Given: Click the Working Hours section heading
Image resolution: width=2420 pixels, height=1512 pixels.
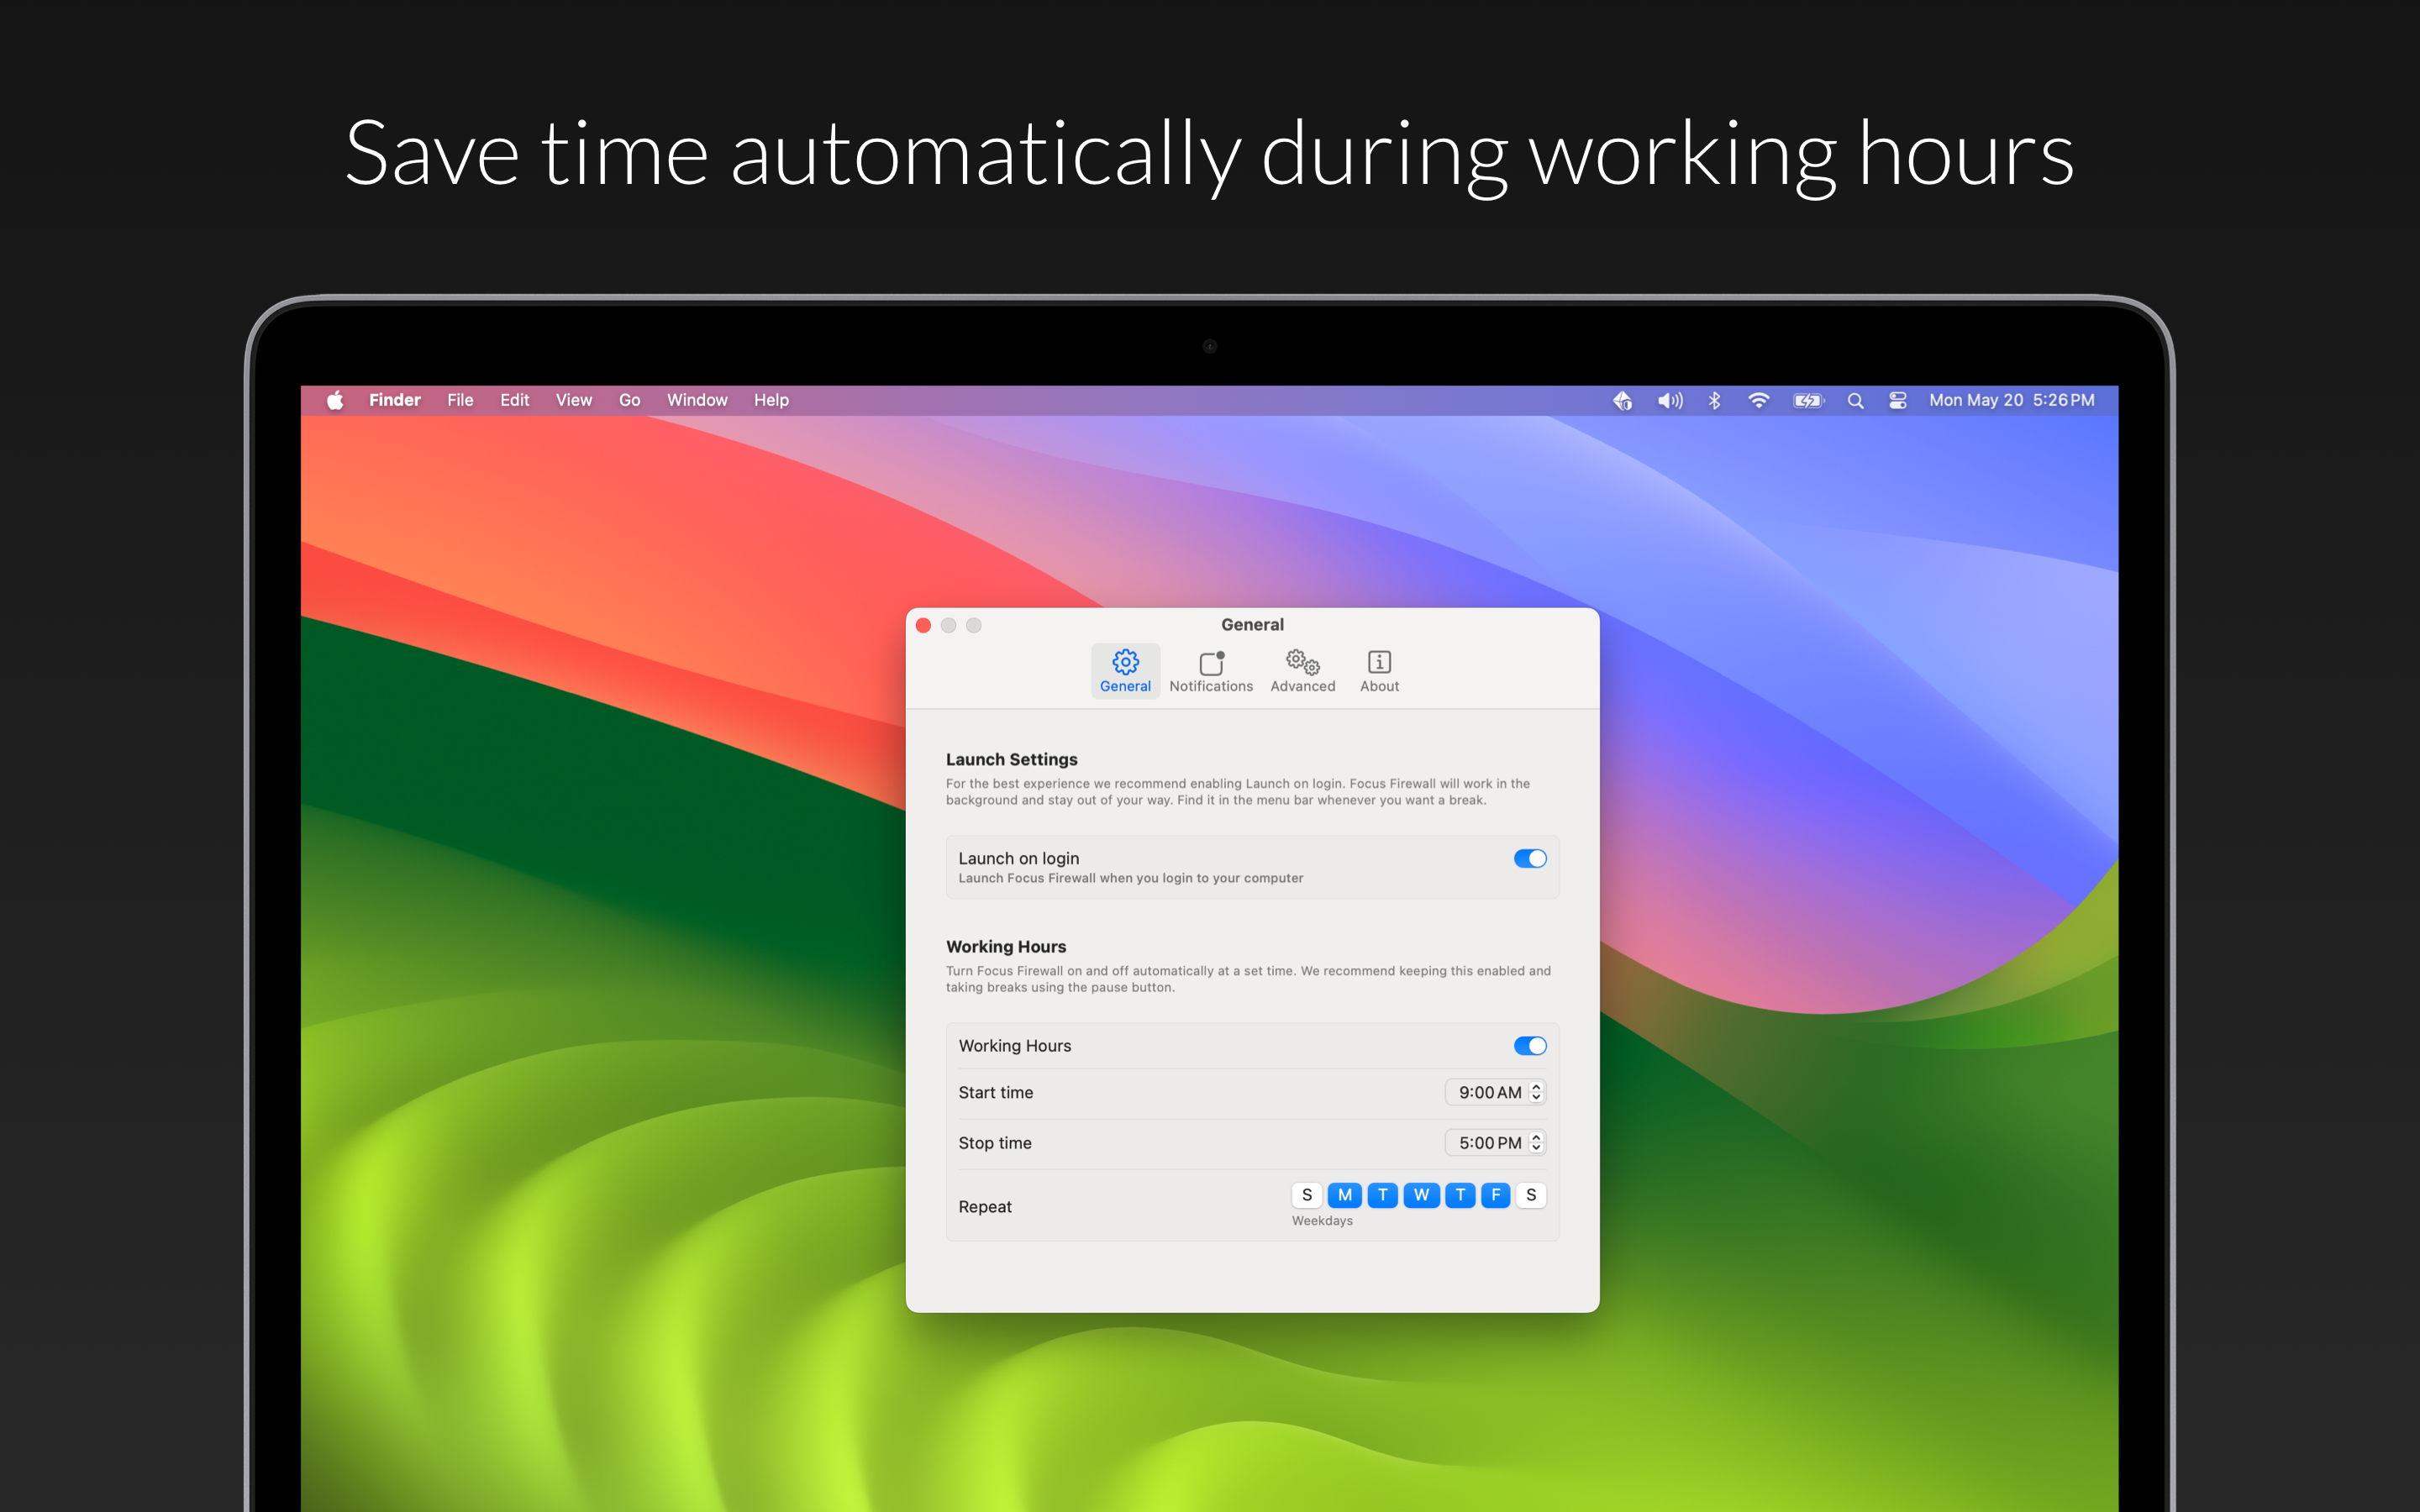Looking at the screenshot, I should coord(1006,946).
